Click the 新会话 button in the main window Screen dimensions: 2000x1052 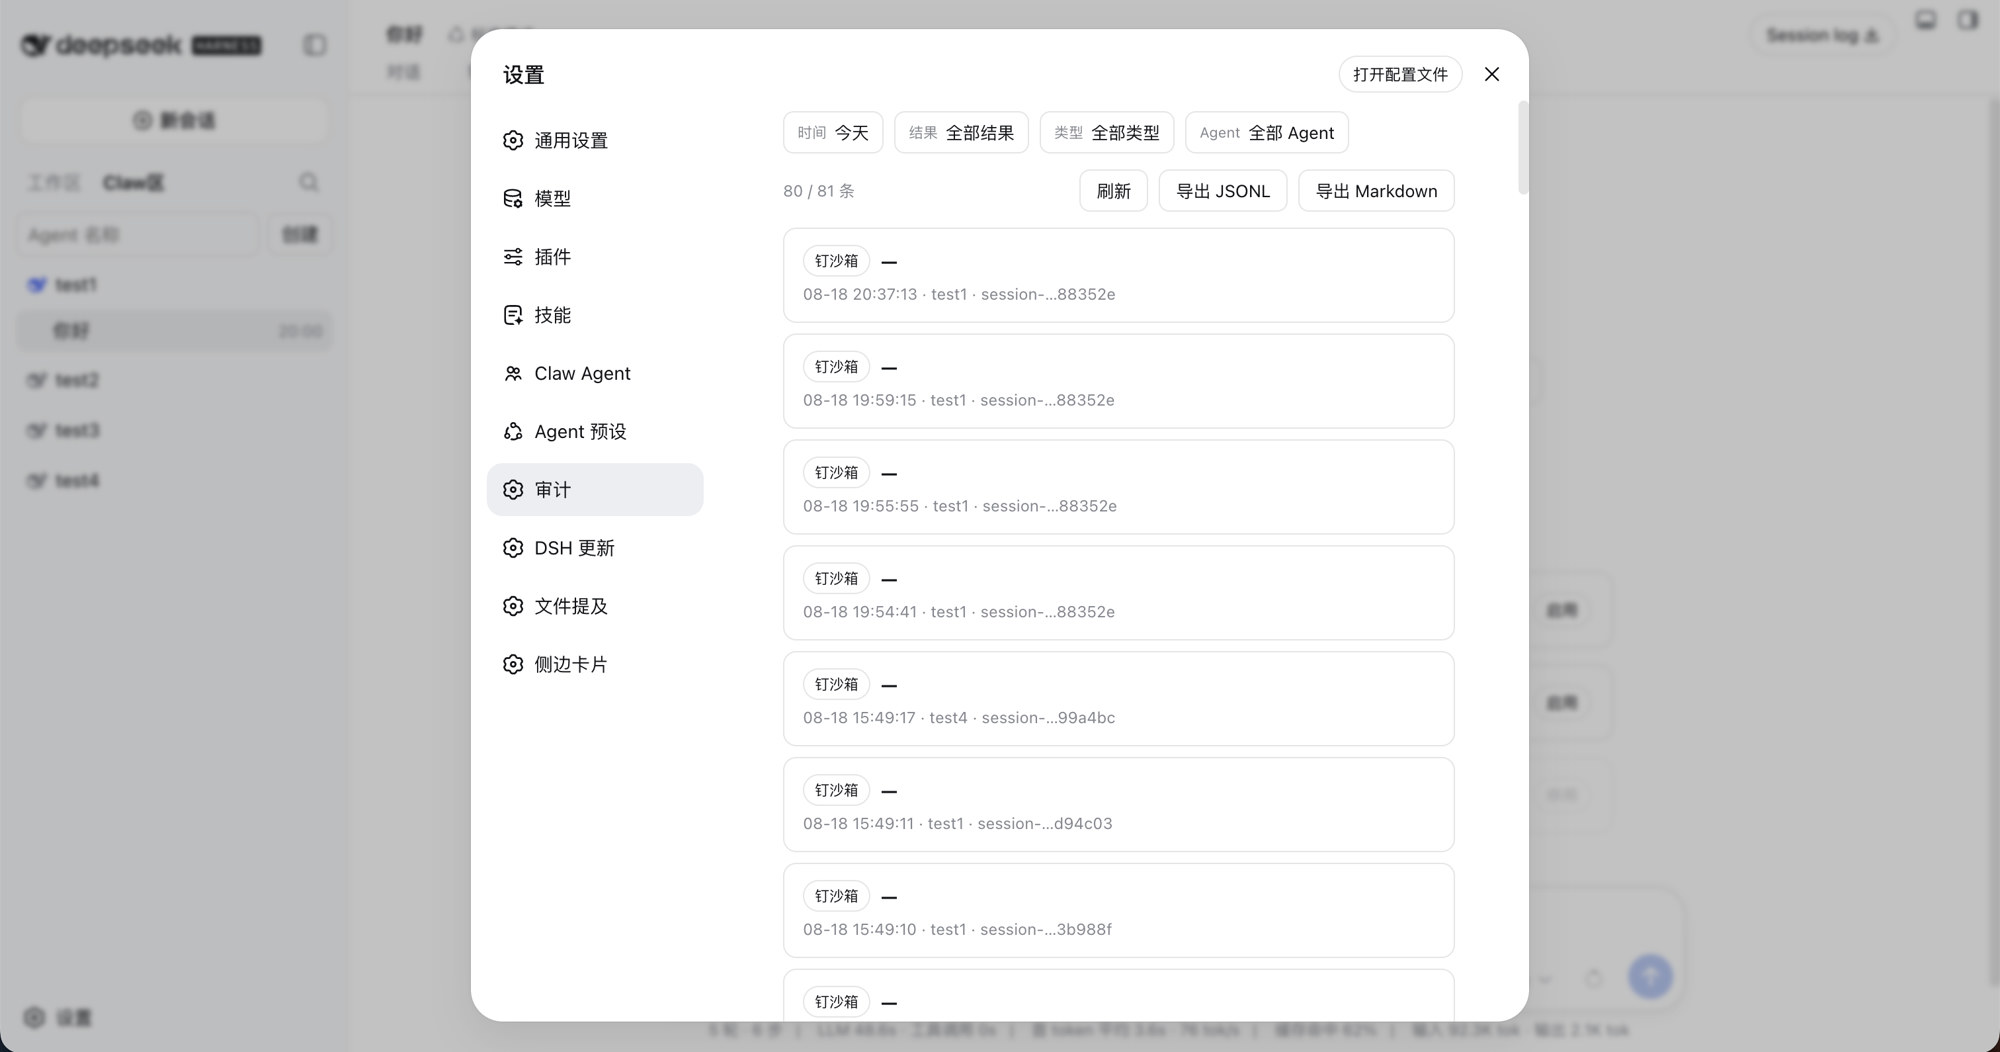tap(174, 120)
